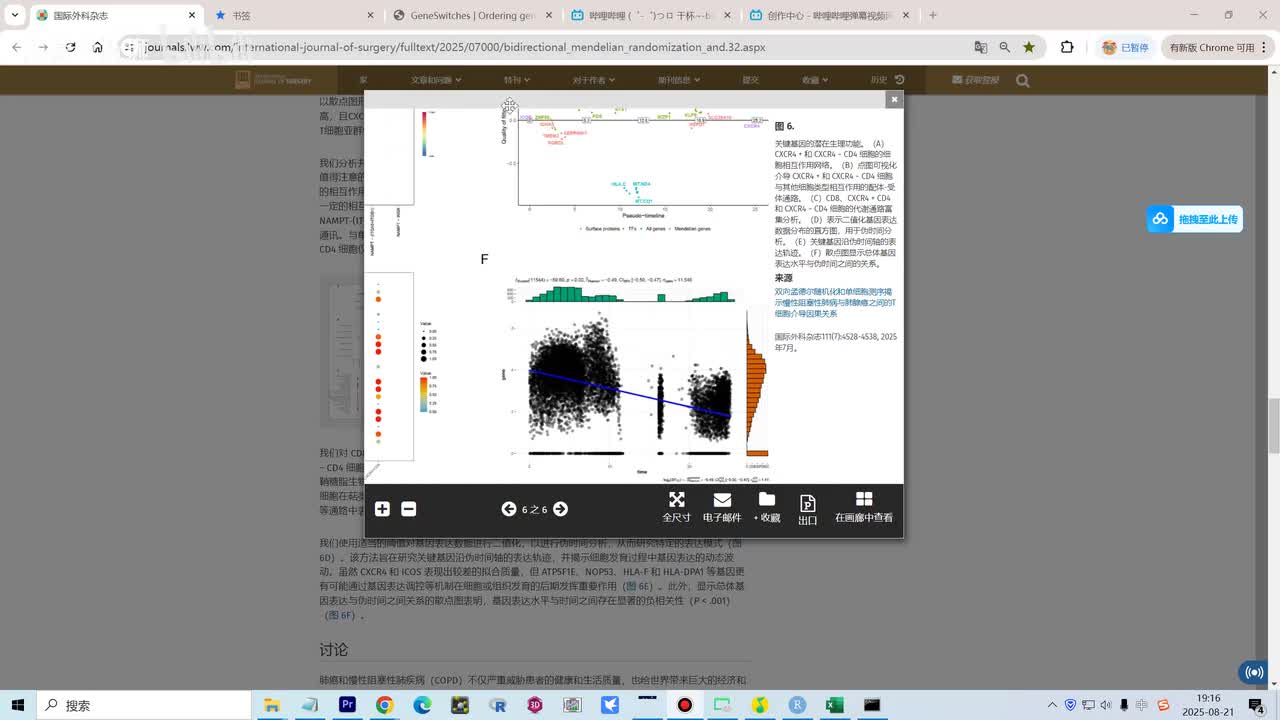Close the figure viewer popup

894,99
